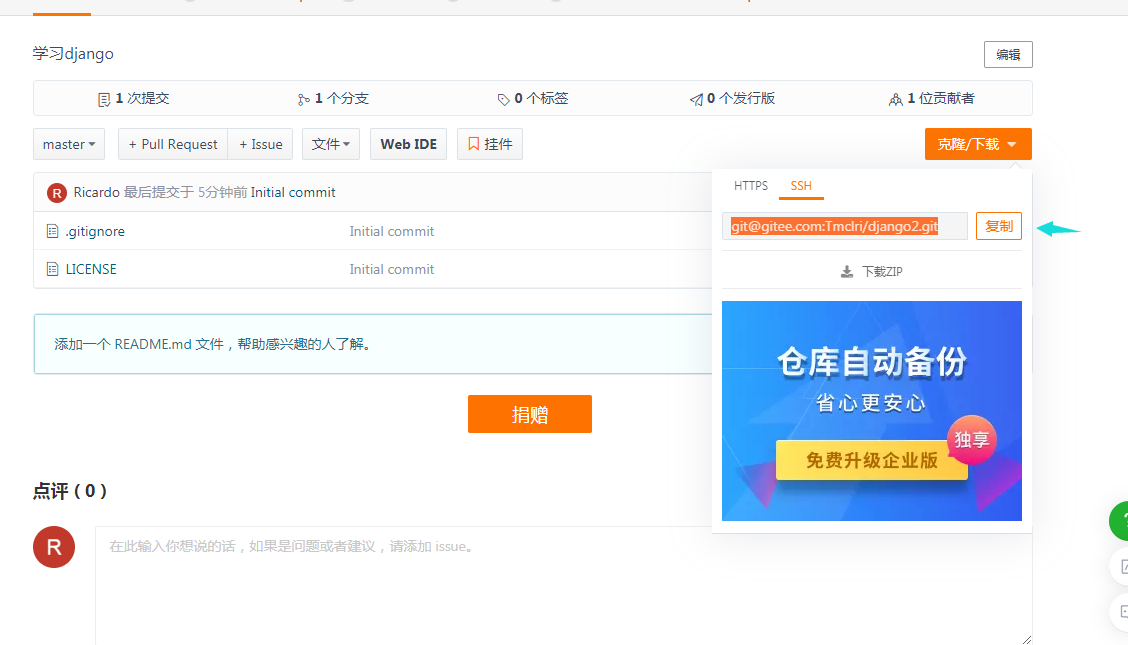The height and width of the screenshot is (645, 1128).
Task: Click the tag icon beside 0 个标签
Action: click(503, 99)
